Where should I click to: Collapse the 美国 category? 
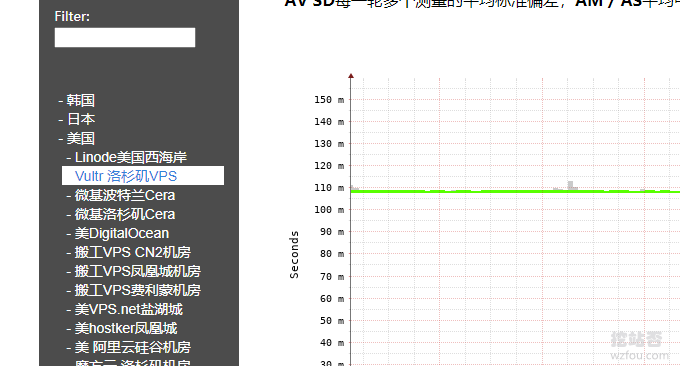point(80,138)
